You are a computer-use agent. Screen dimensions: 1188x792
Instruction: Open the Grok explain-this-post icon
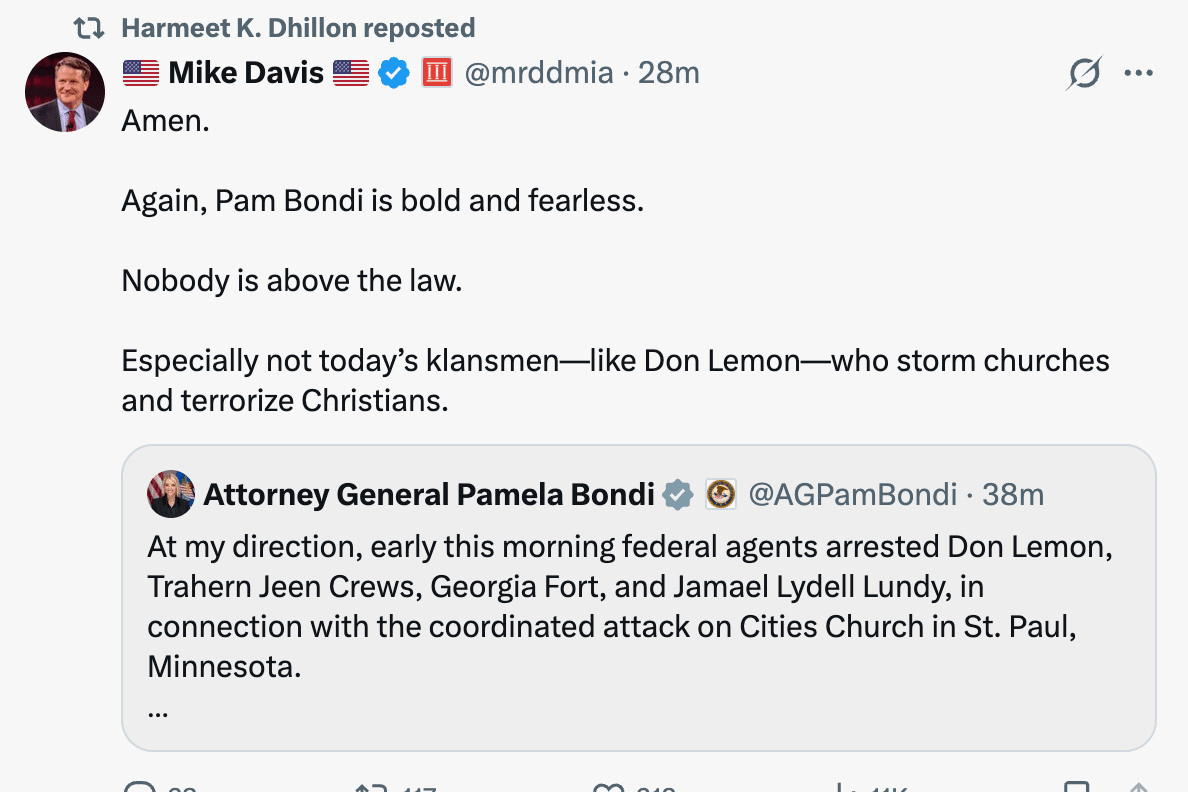click(x=1083, y=73)
